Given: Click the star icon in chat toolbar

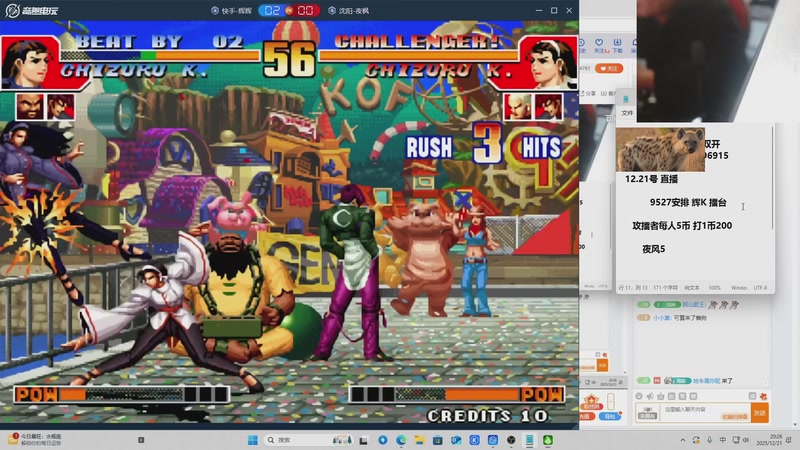Looking at the screenshot, I should point(661,396).
